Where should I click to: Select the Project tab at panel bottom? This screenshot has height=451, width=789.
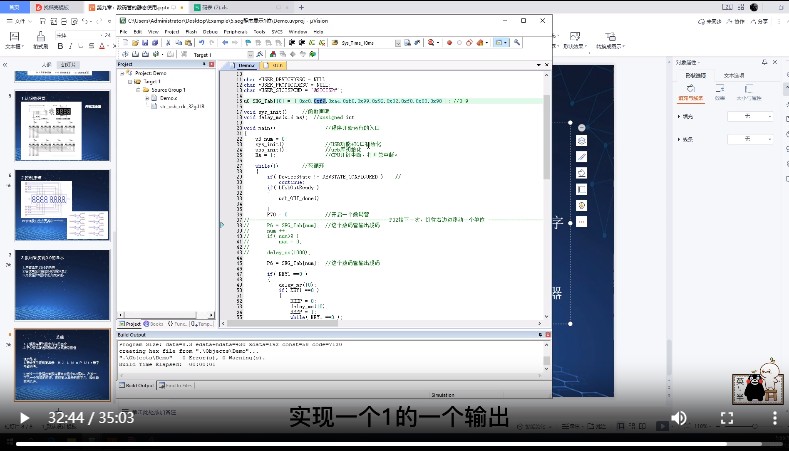(130, 324)
